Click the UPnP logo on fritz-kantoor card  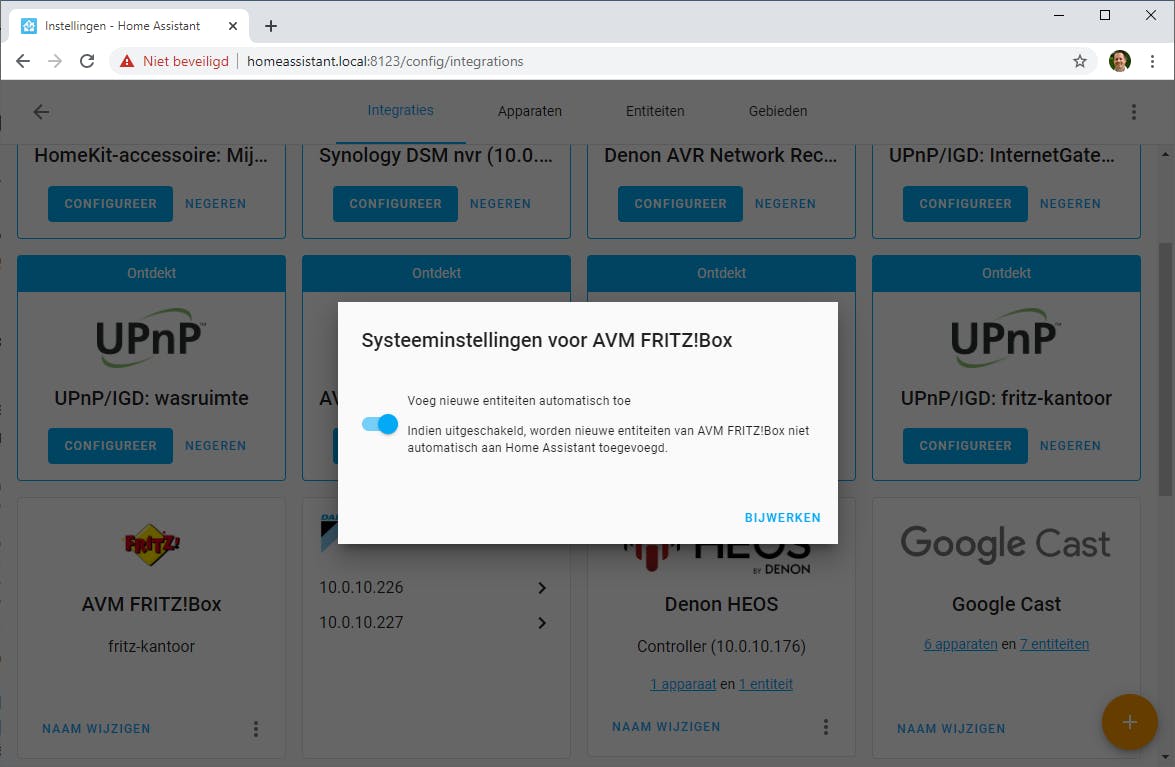click(x=1006, y=338)
